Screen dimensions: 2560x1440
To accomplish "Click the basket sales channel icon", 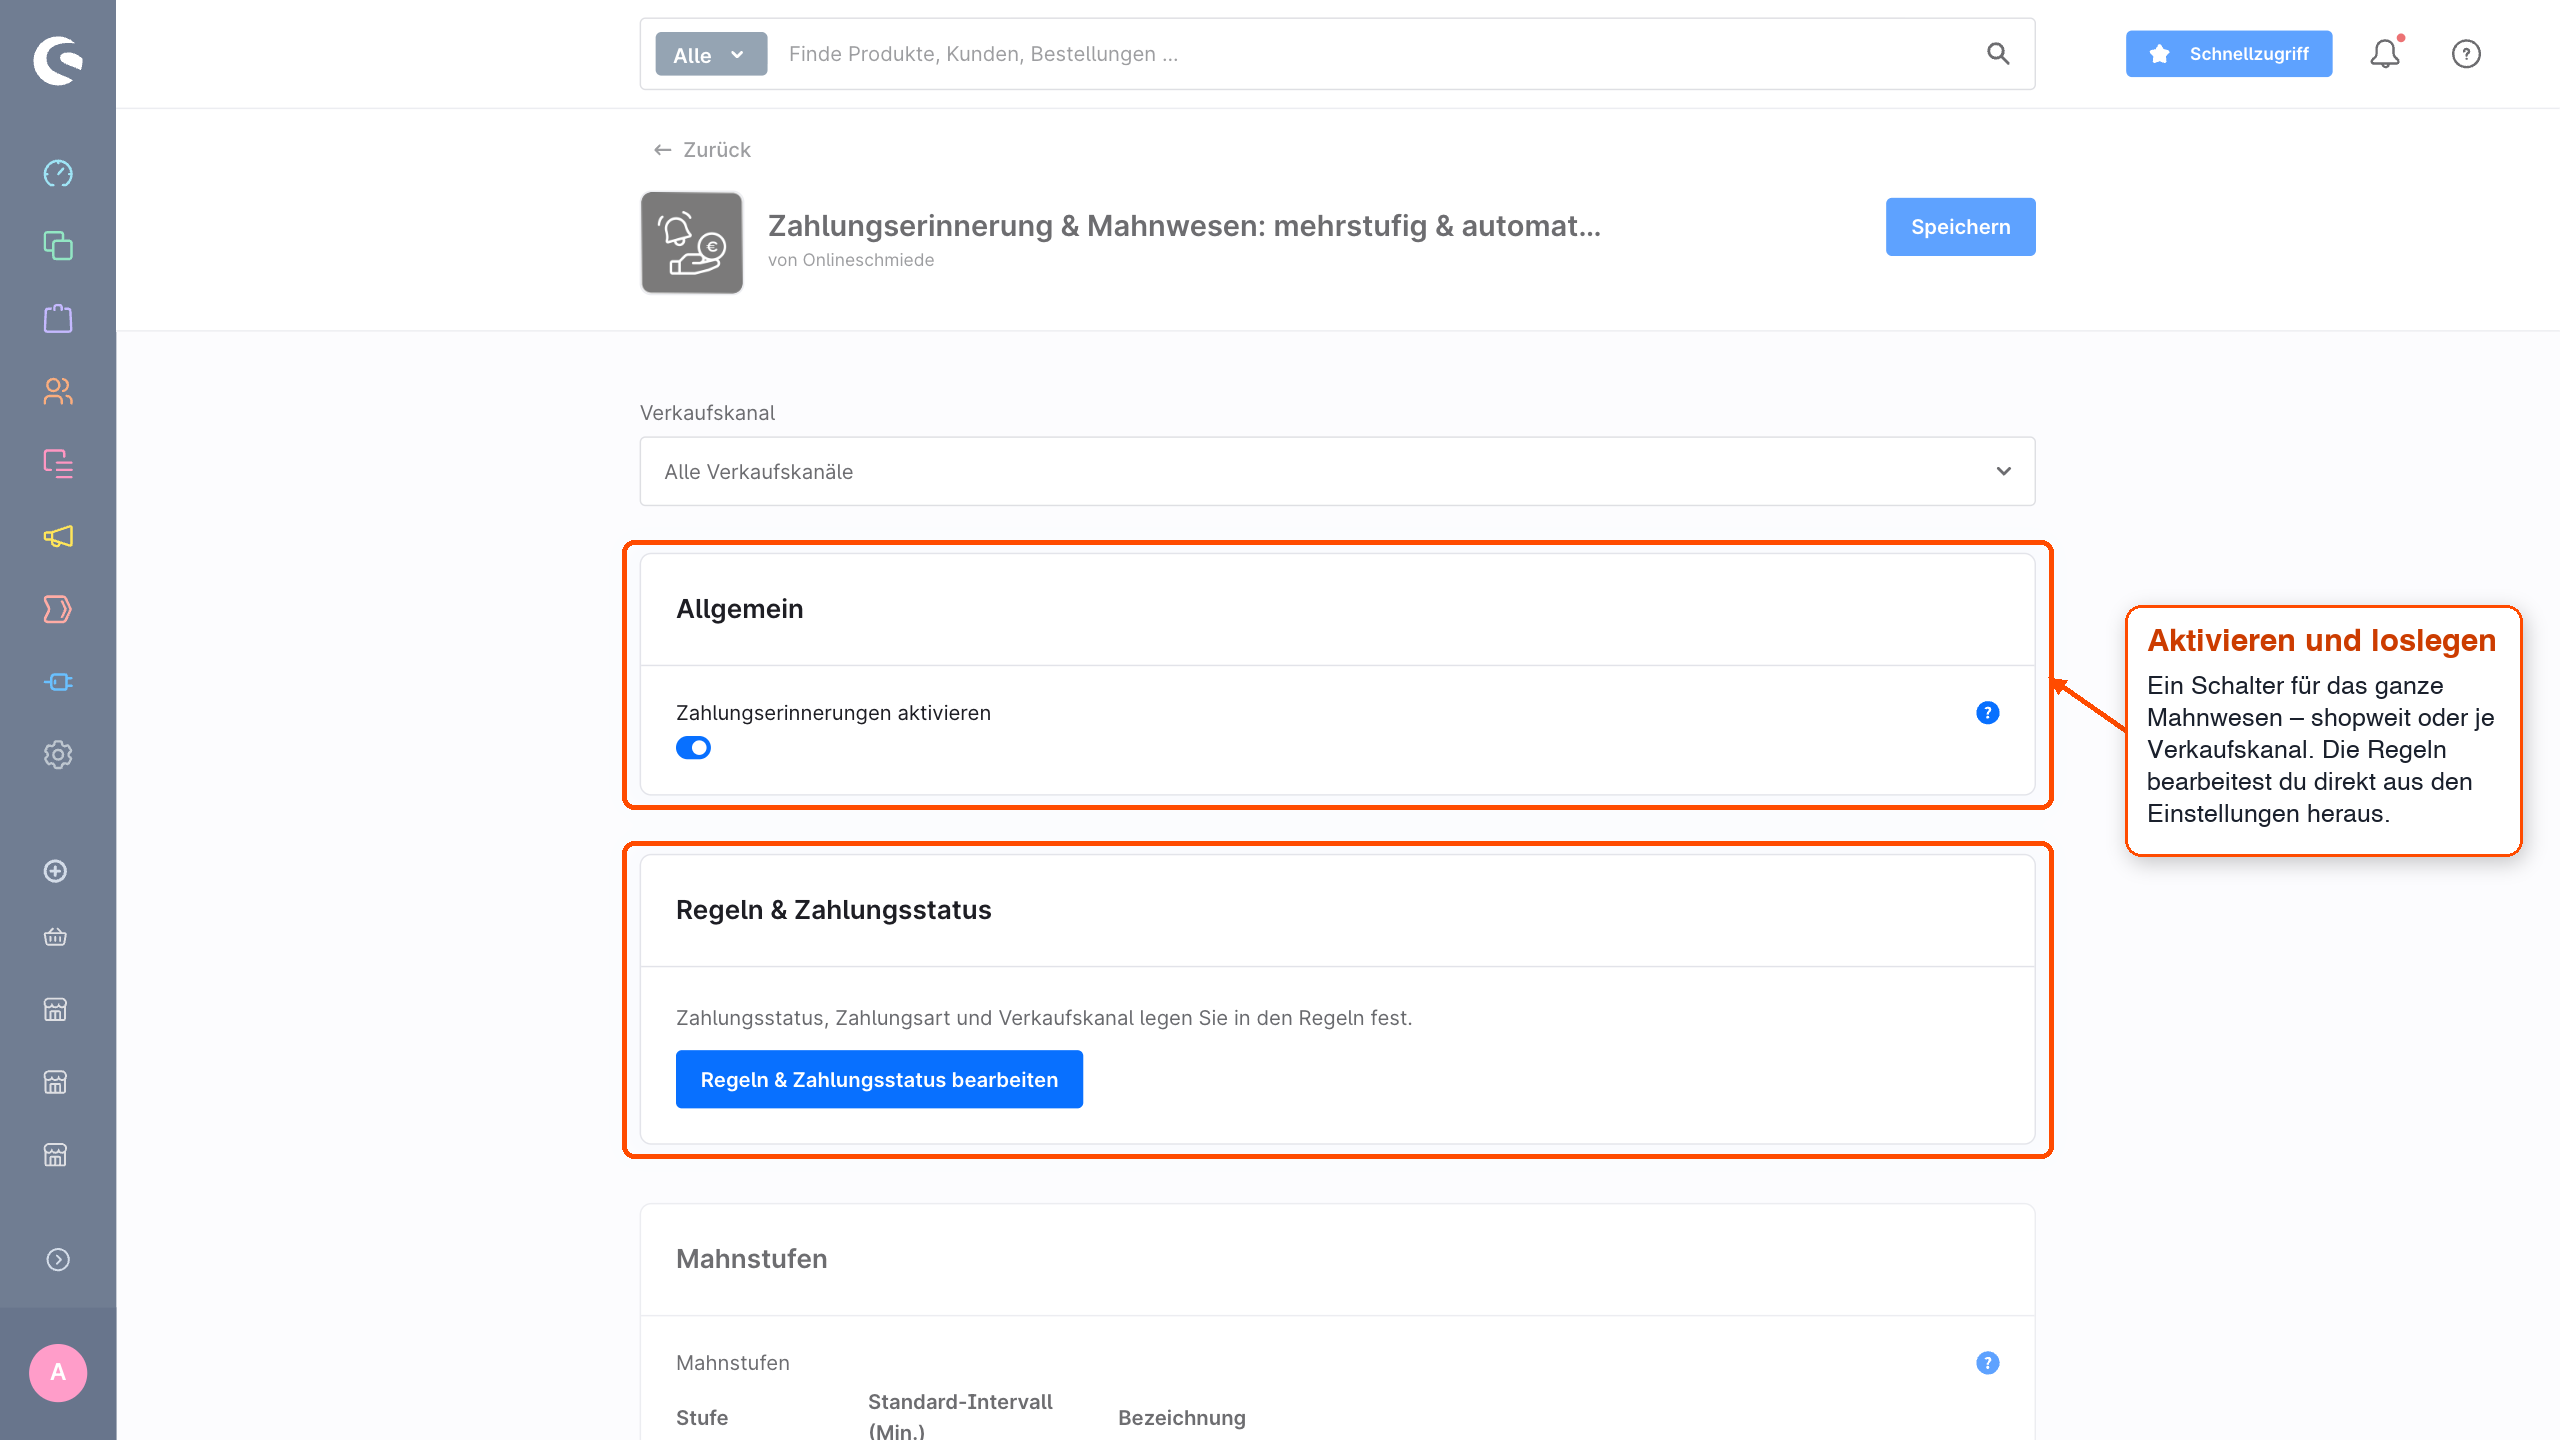I will click(x=56, y=937).
